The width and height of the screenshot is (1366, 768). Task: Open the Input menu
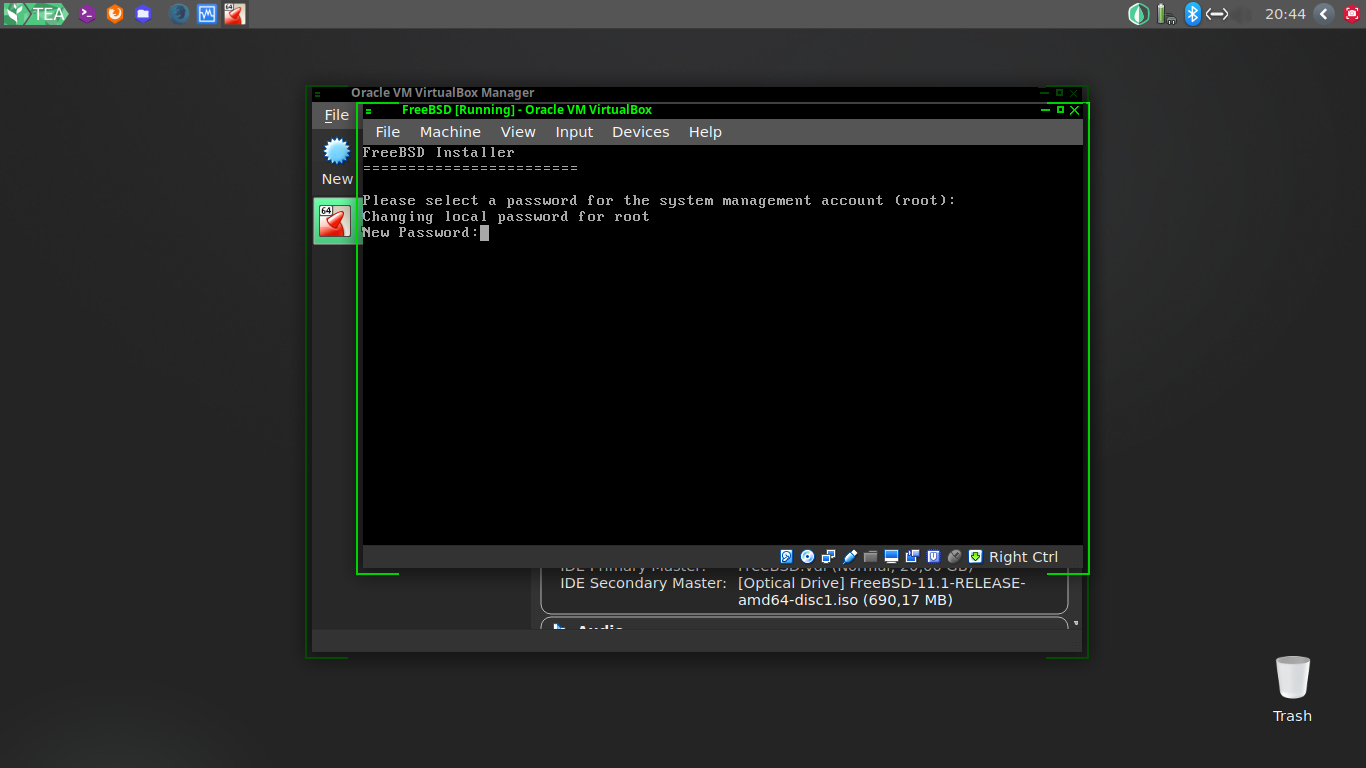click(574, 131)
